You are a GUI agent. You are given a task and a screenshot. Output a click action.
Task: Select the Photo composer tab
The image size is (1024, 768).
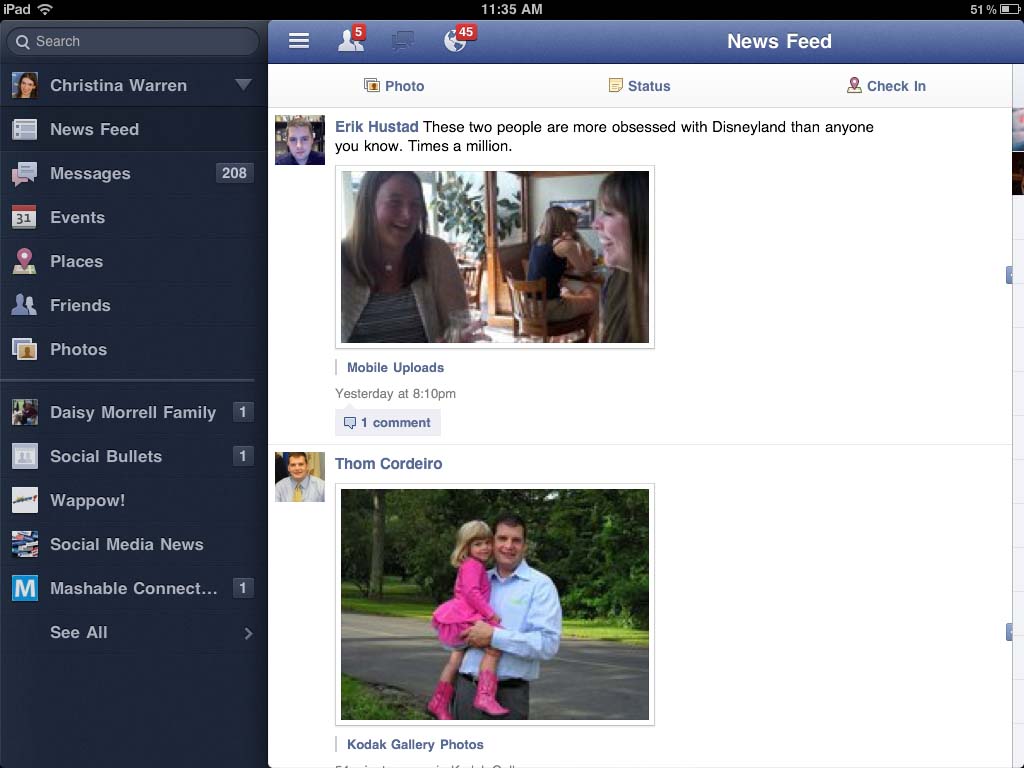click(394, 86)
